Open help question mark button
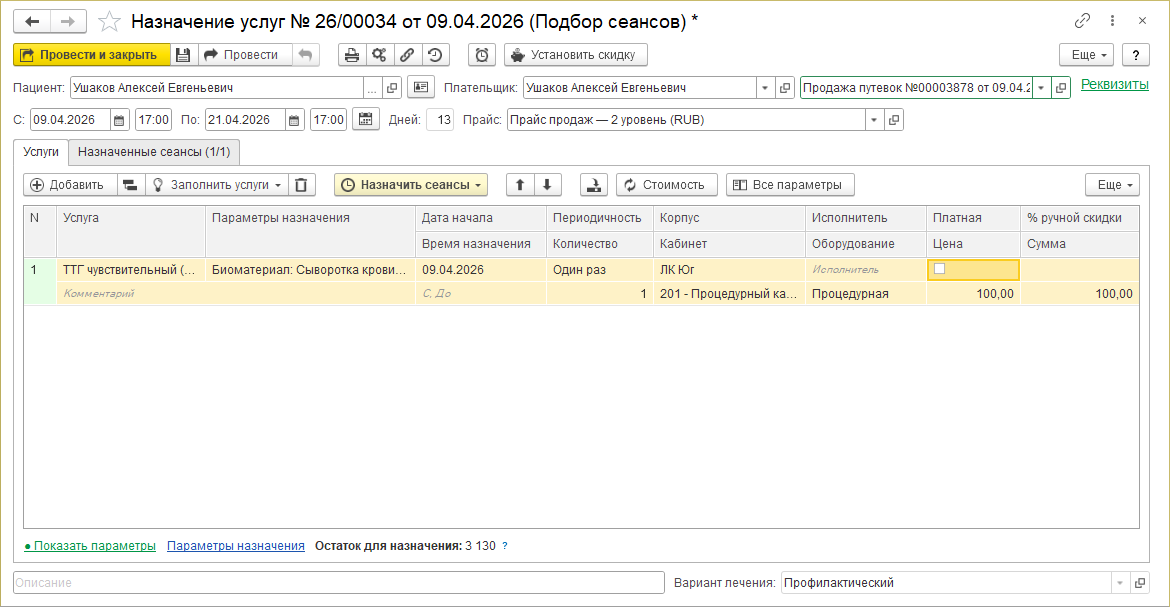The width and height of the screenshot is (1170, 607). click(x=1136, y=55)
